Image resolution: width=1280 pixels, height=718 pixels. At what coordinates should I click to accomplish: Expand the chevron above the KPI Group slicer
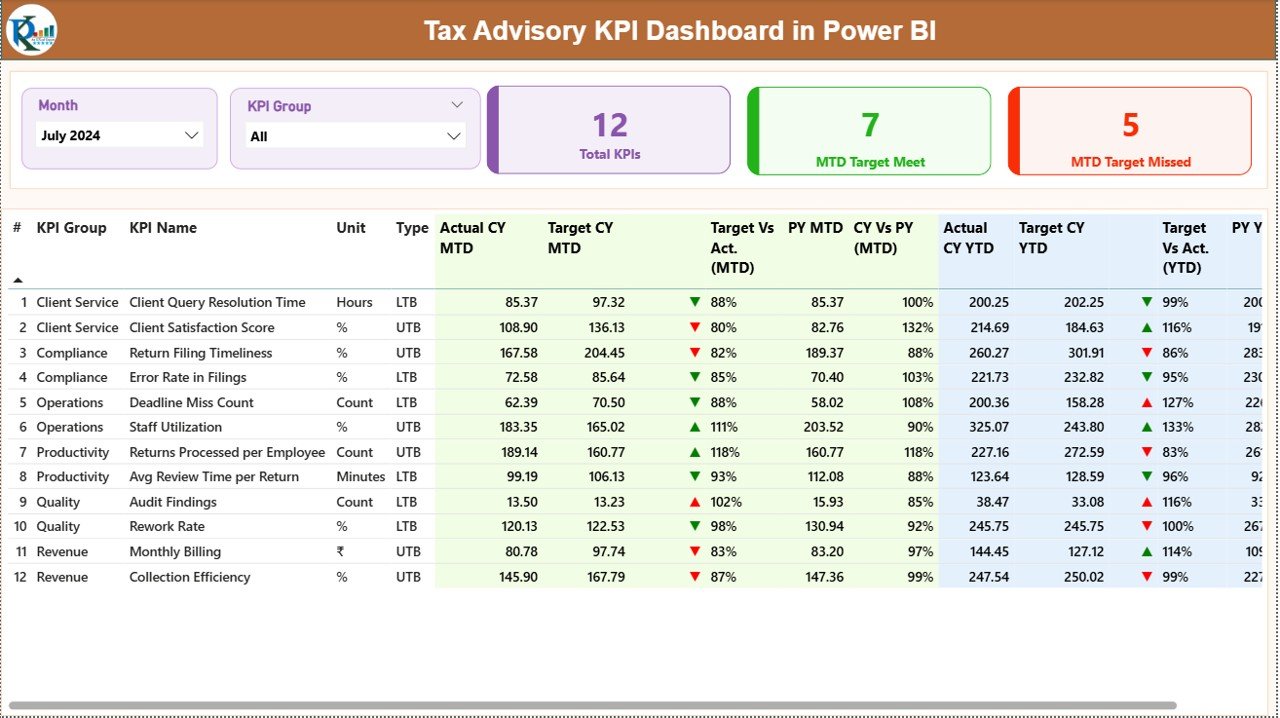click(x=458, y=104)
